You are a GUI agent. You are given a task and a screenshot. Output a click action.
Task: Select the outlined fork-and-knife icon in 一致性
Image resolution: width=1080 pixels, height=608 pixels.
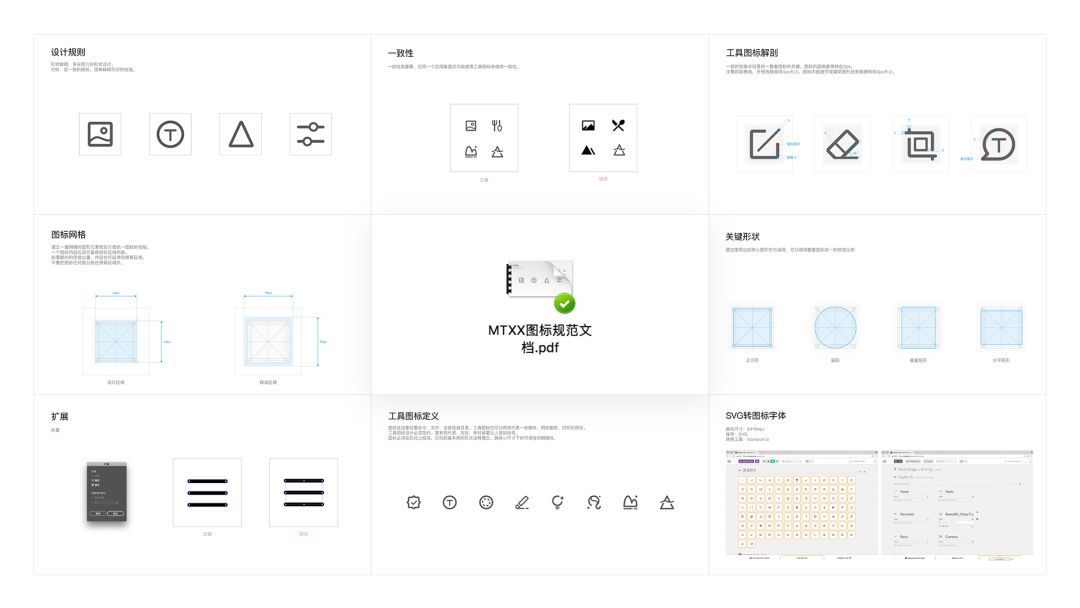pyautogui.click(x=497, y=126)
